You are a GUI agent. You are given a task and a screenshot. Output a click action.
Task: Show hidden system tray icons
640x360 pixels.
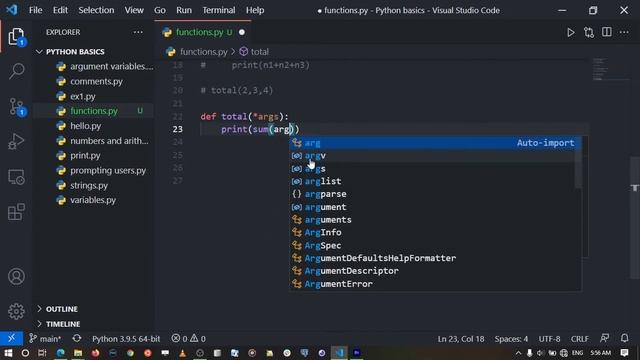pos(518,353)
